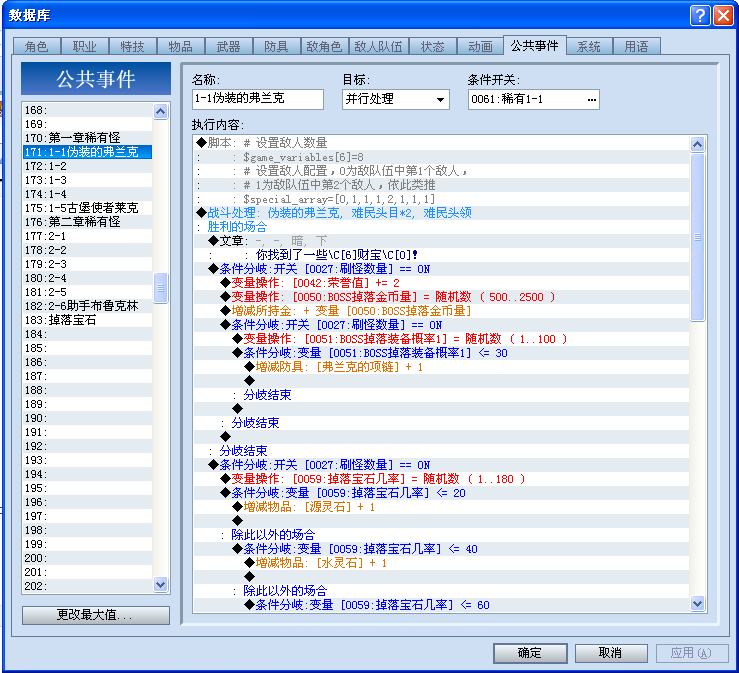
Task: Click the 执行内容 scrollbar thumb
Action: (697, 237)
